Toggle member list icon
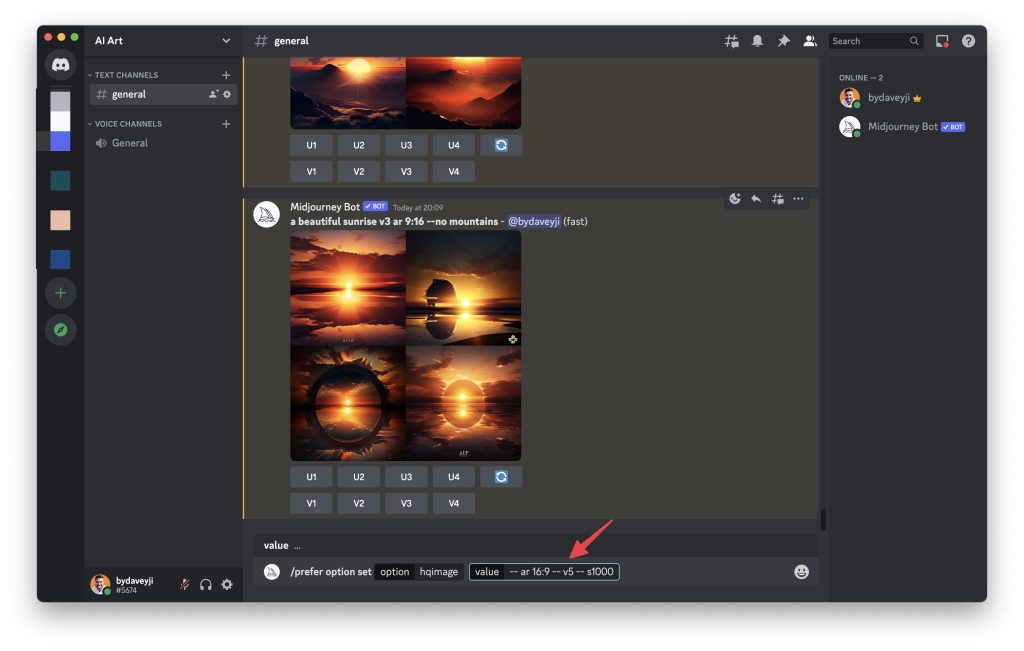Image resolution: width=1024 pixels, height=651 pixels. pyautogui.click(x=810, y=41)
